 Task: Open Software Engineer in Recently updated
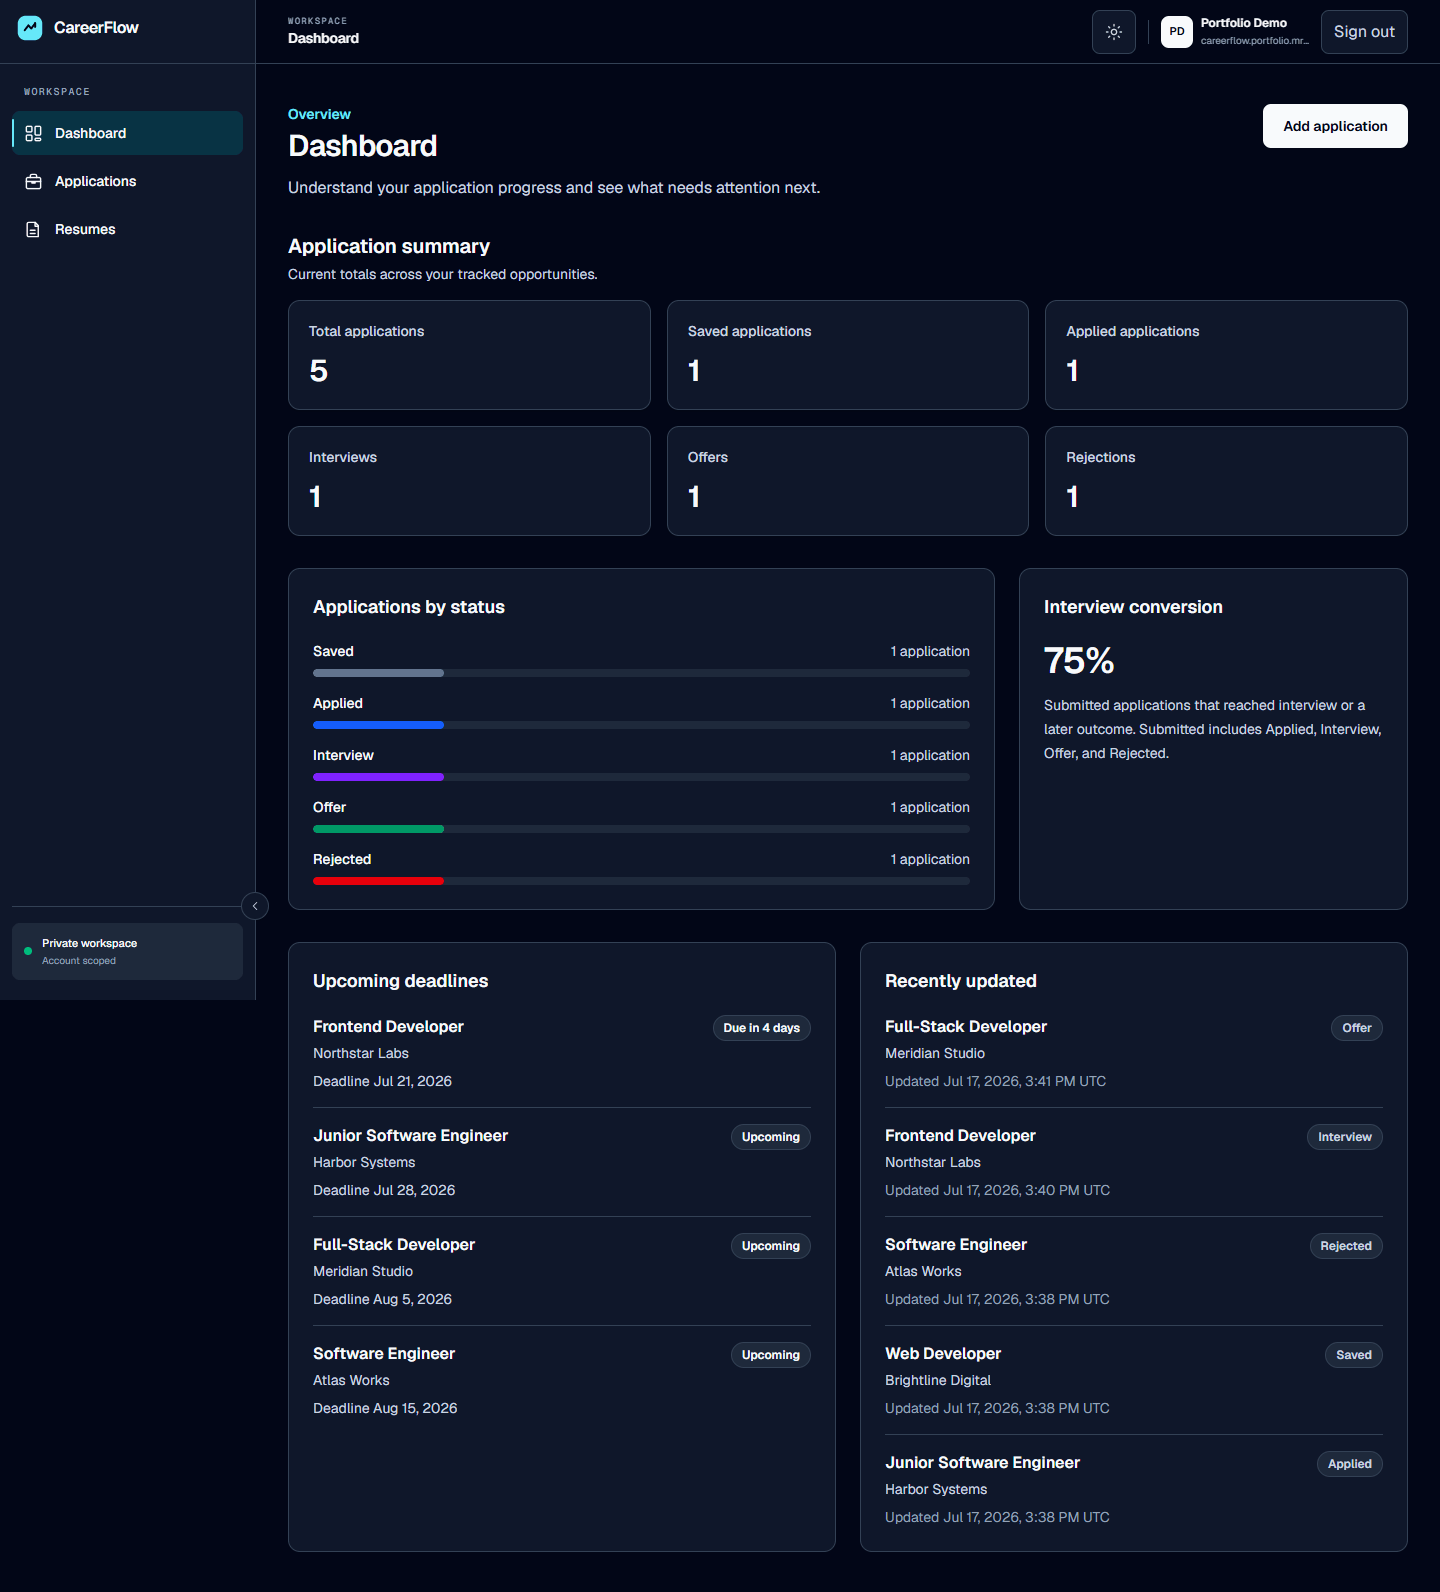(x=956, y=1245)
